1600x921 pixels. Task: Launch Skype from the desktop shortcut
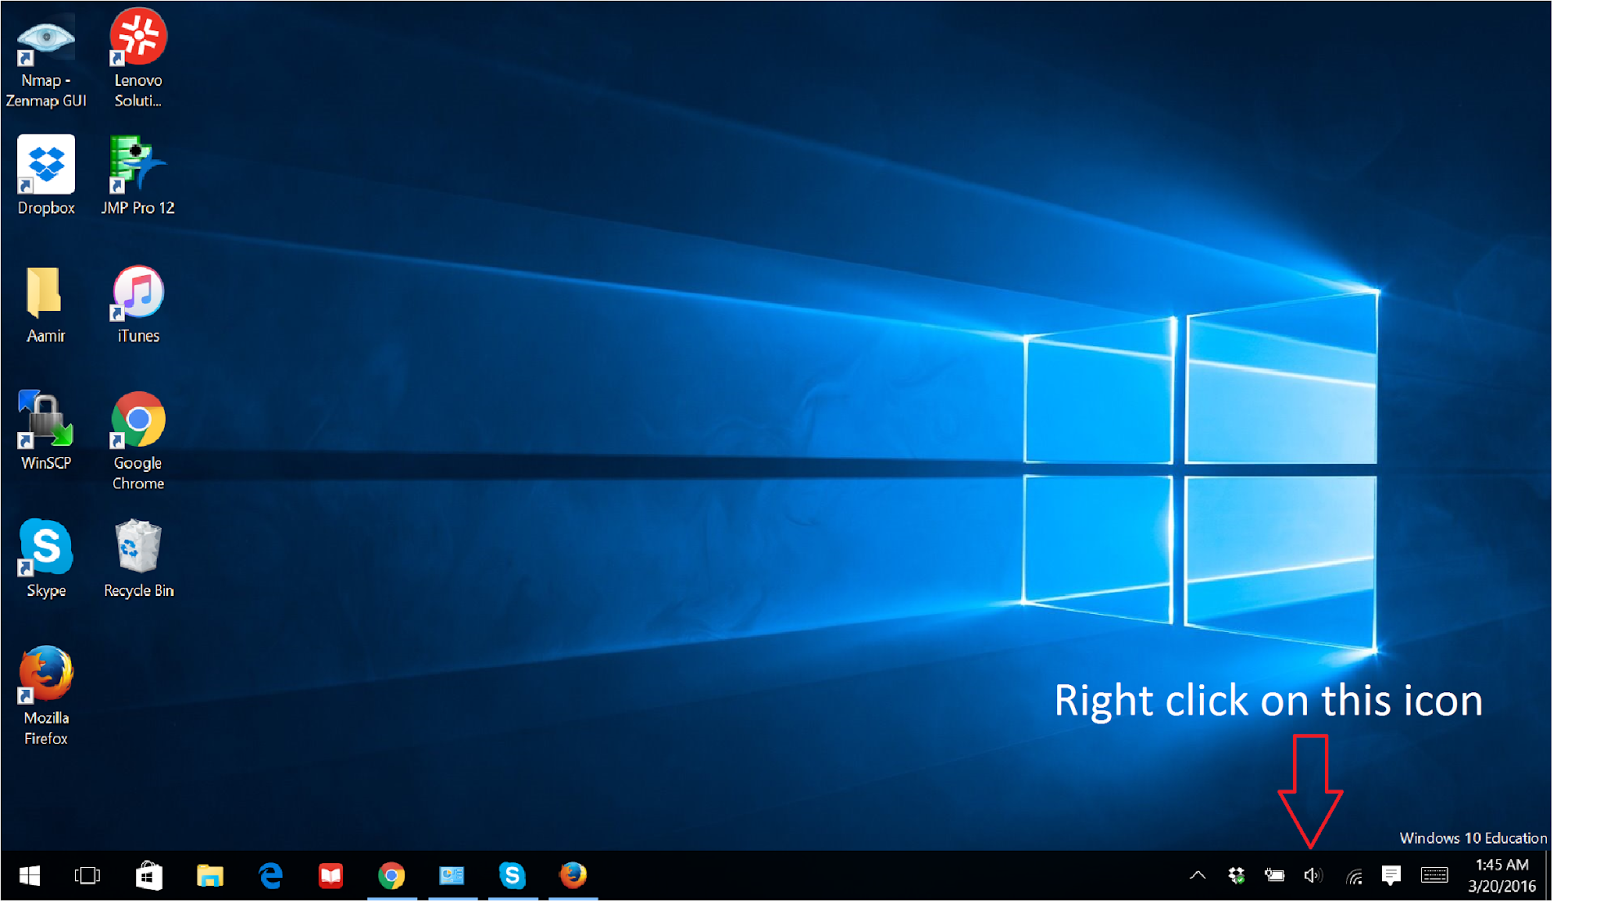(x=45, y=552)
